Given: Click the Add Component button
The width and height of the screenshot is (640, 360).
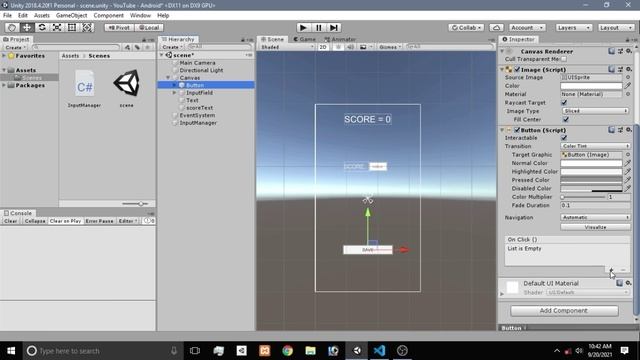Looking at the screenshot, I should [x=564, y=311].
